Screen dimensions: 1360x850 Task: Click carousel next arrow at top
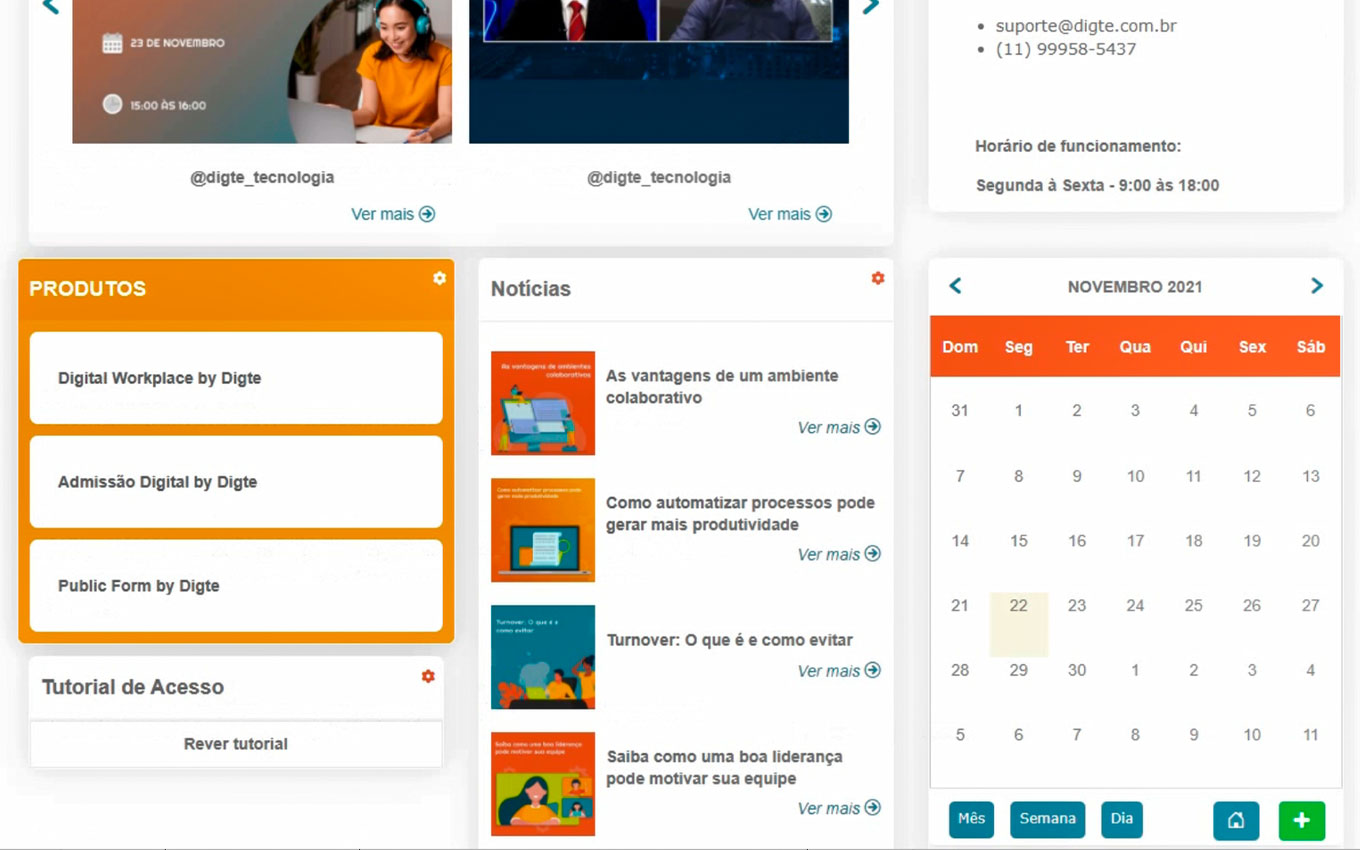coord(871,7)
